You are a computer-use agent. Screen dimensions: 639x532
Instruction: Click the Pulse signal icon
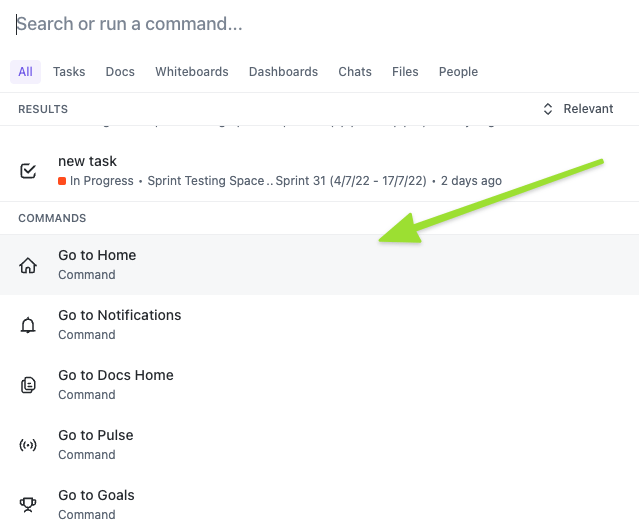tap(28, 445)
